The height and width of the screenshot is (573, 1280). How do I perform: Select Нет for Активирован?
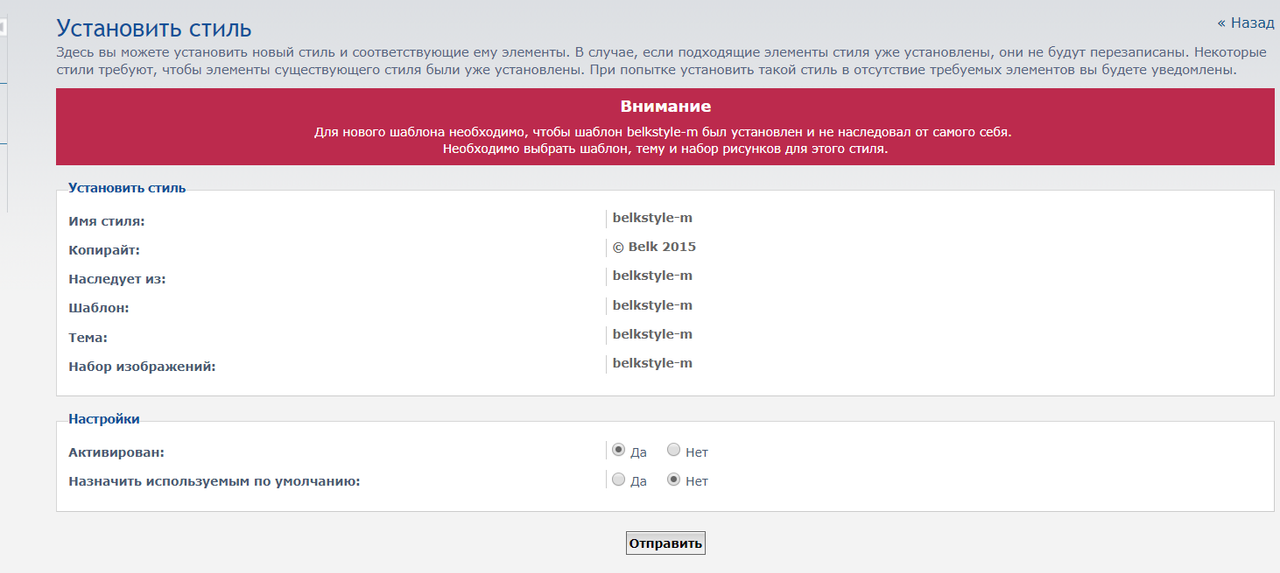[x=674, y=450]
